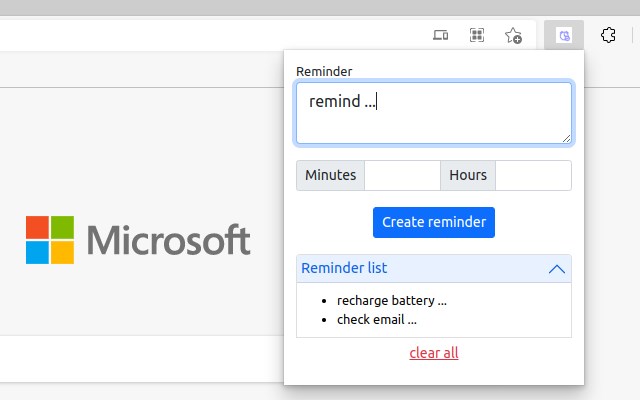Click the reminder extension icon in toolbar
The height and width of the screenshot is (400, 640).
(564, 36)
